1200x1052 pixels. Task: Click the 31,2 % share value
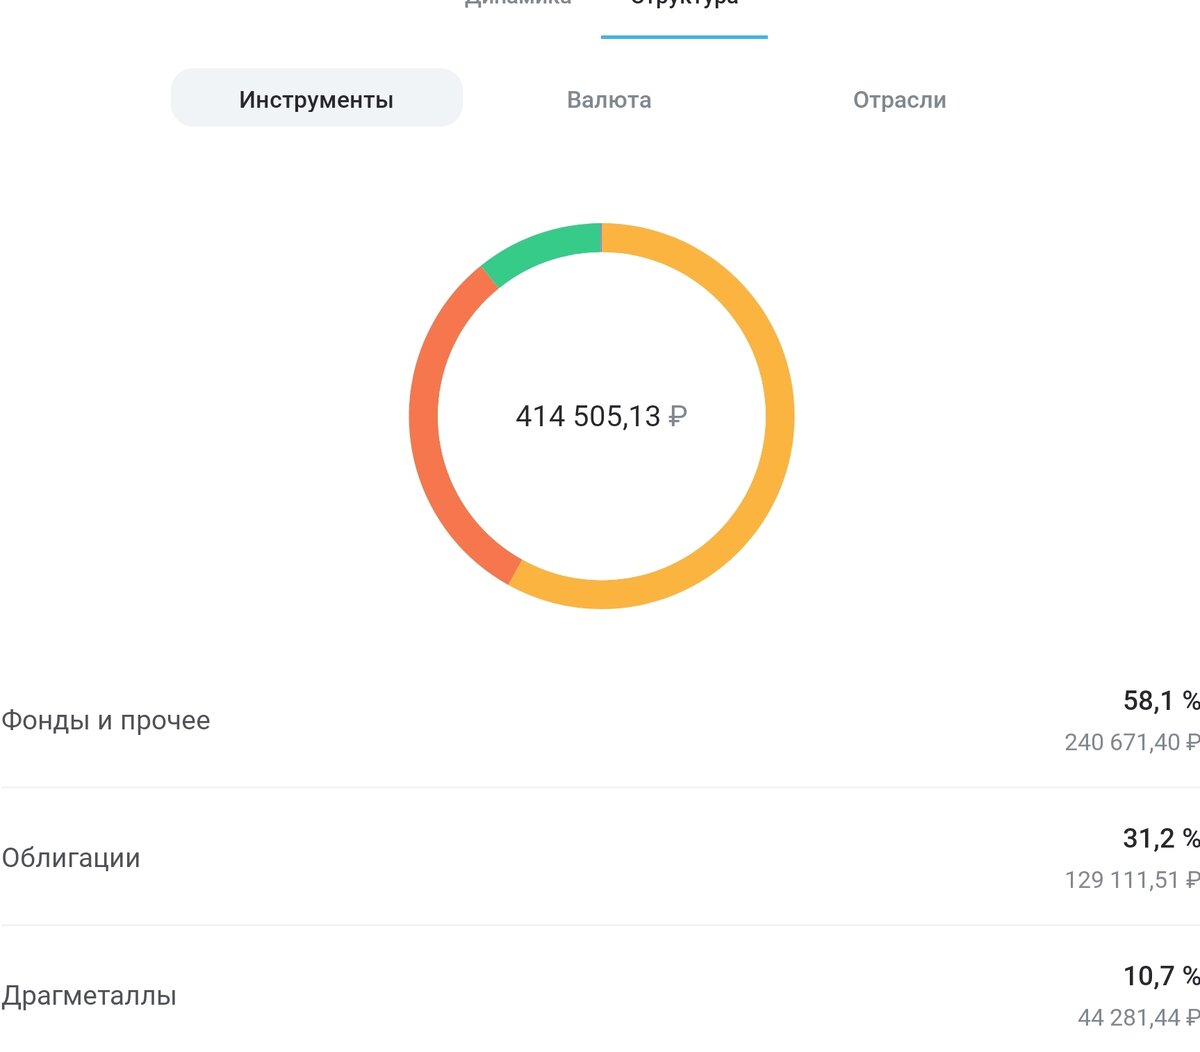point(1161,838)
